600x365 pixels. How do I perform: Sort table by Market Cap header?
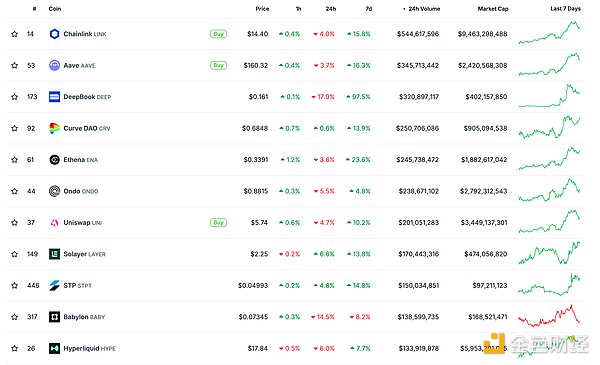(x=493, y=9)
